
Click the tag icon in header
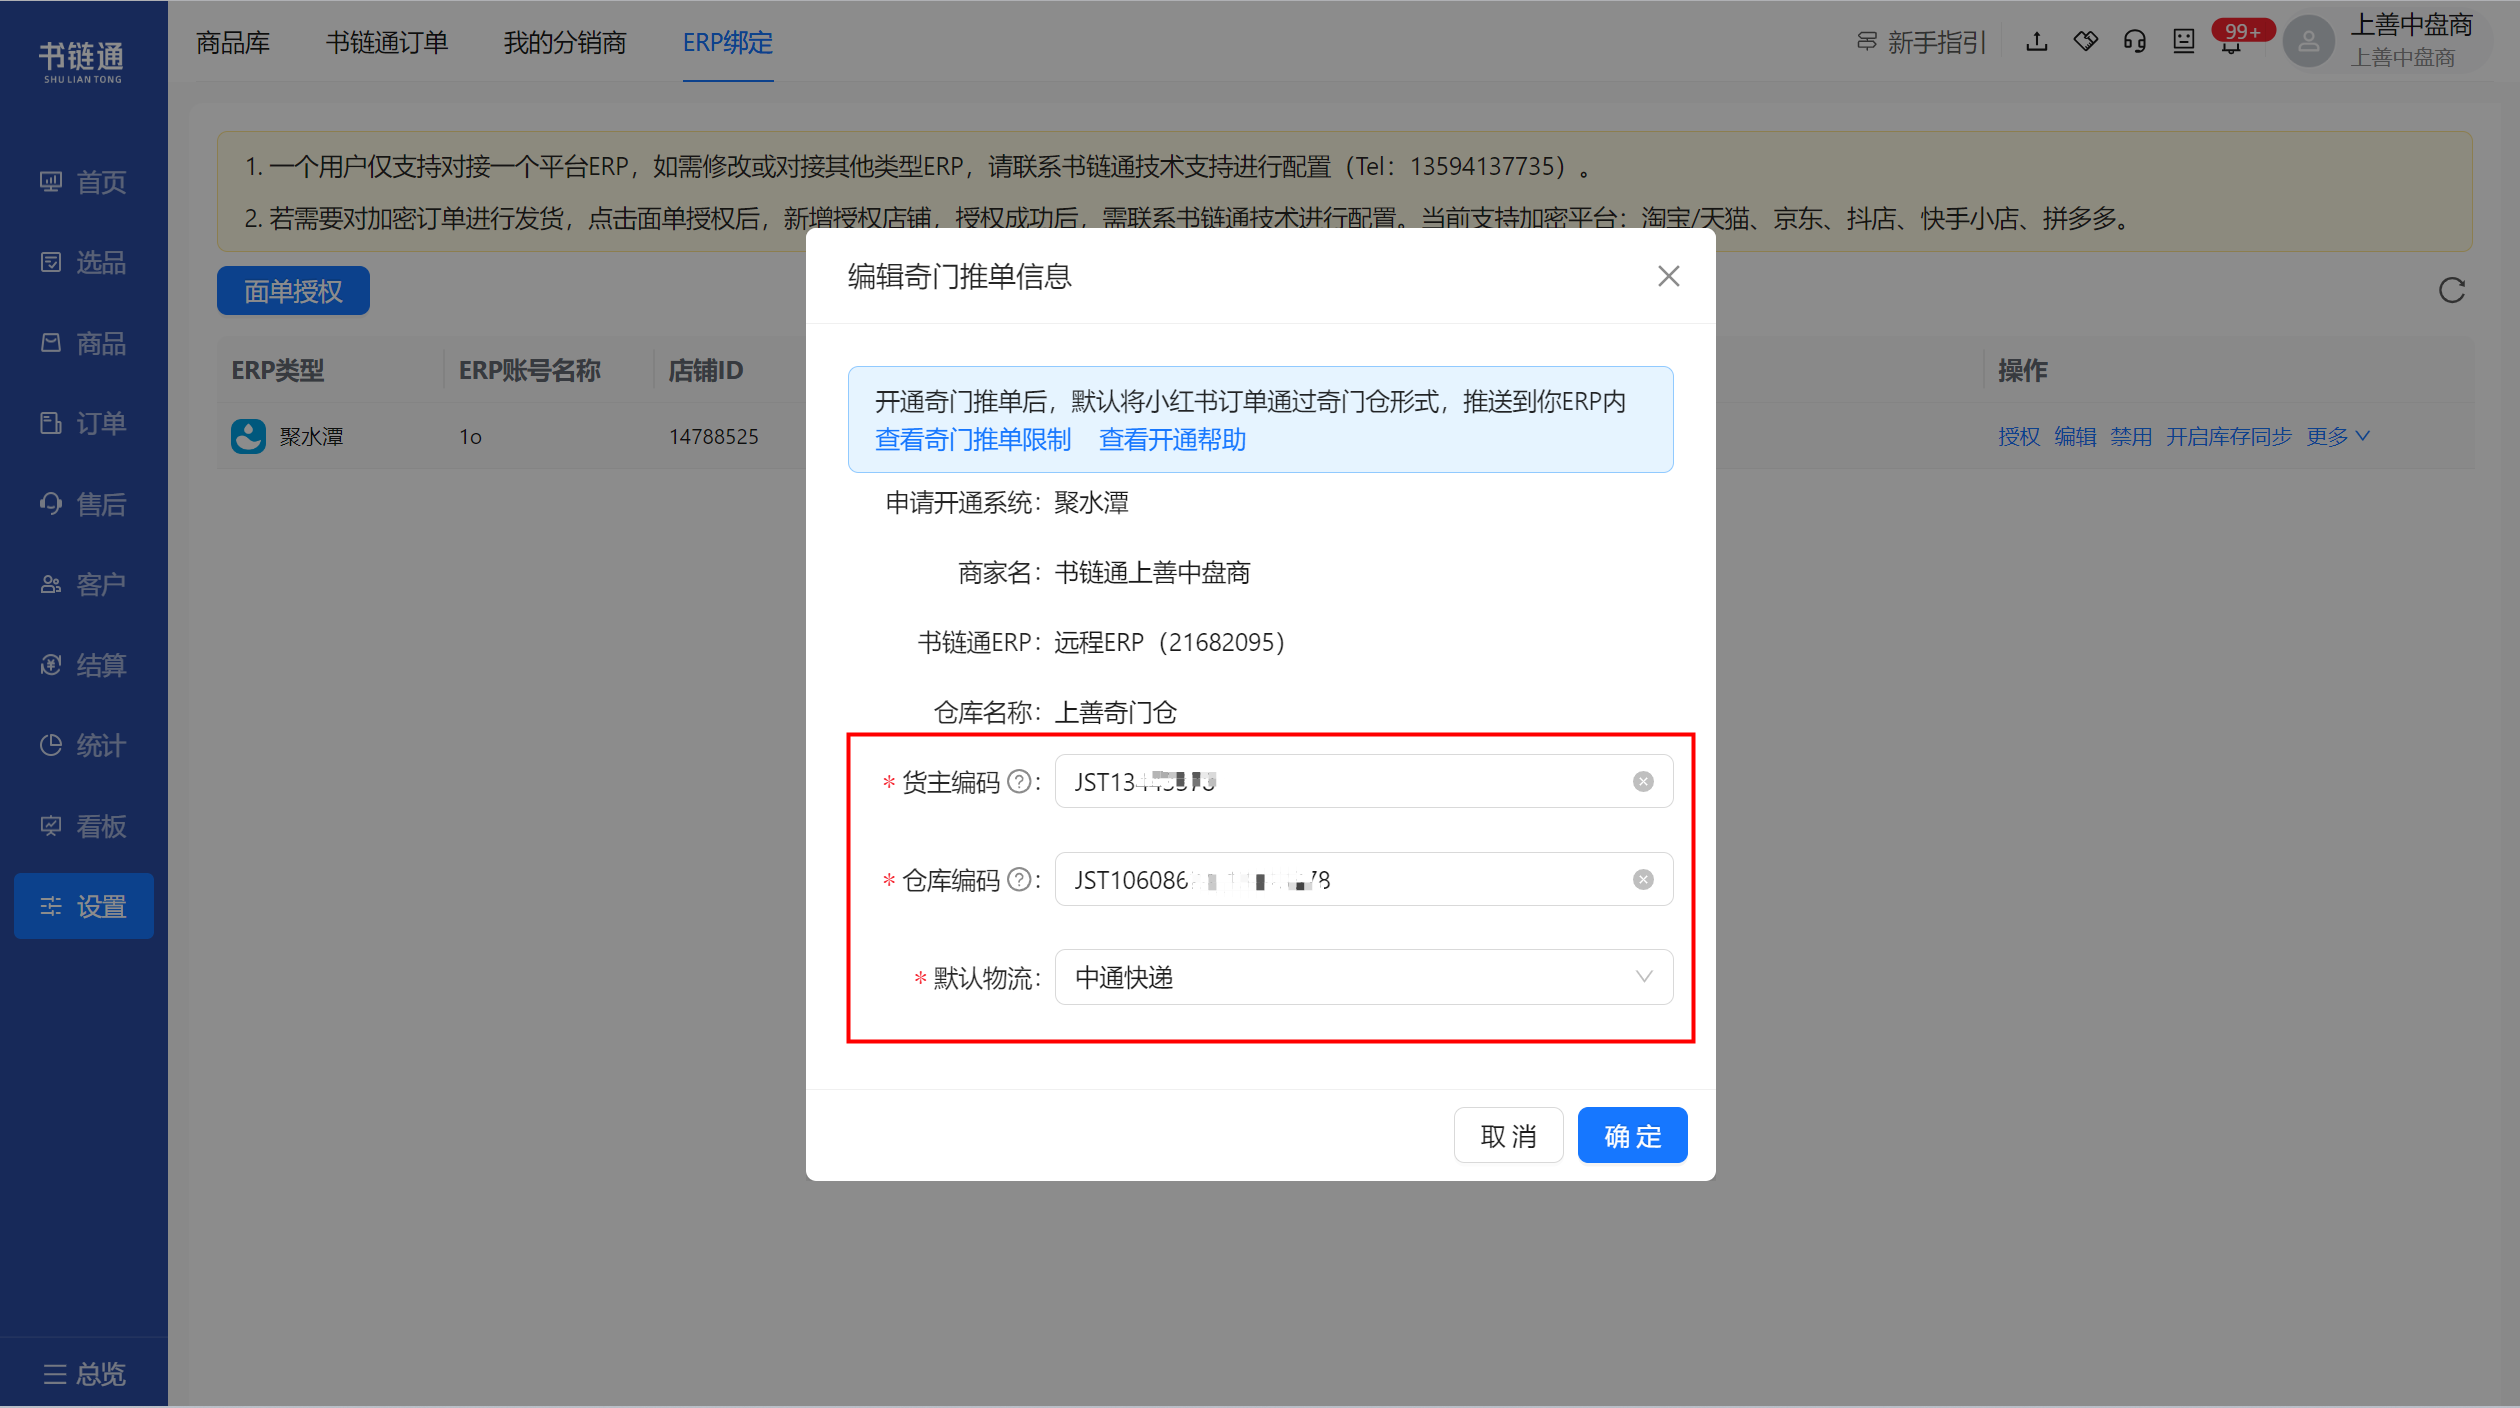tap(2085, 42)
